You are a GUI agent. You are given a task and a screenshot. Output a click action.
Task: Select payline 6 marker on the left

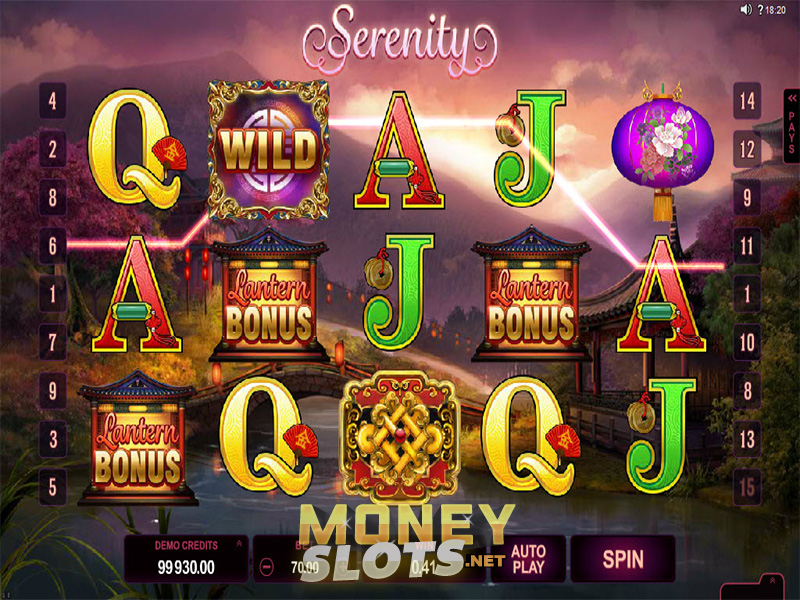click(x=53, y=246)
